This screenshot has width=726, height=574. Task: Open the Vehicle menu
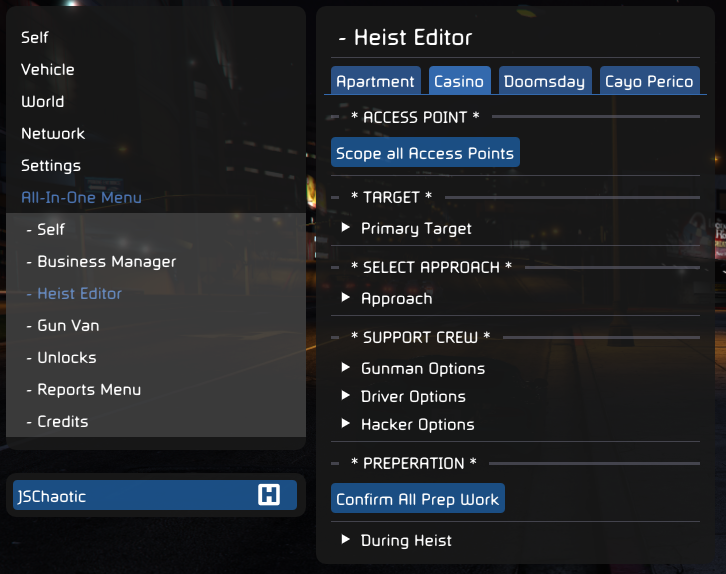[48, 70]
